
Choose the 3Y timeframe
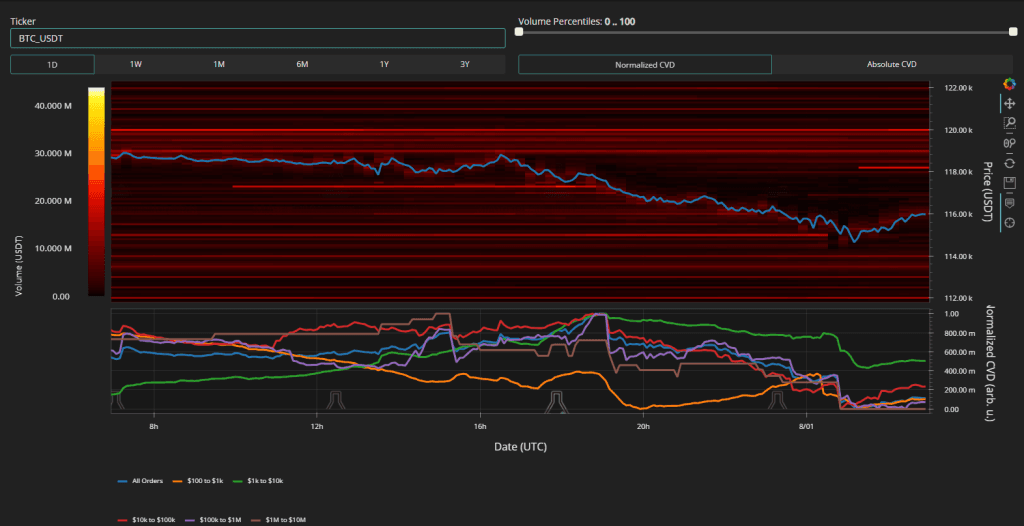[x=464, y=64]
